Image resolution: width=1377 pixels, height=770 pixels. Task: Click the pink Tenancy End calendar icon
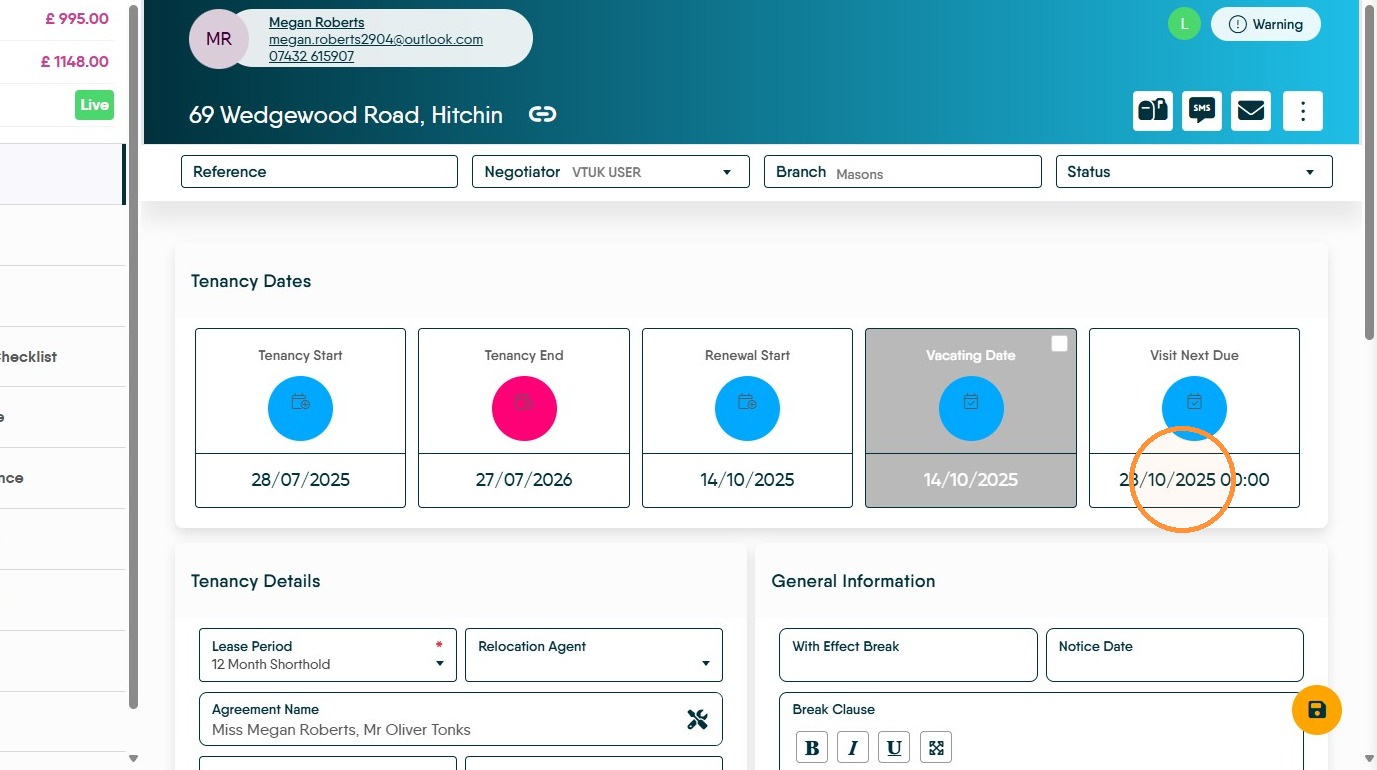click(x=524, y=408)
